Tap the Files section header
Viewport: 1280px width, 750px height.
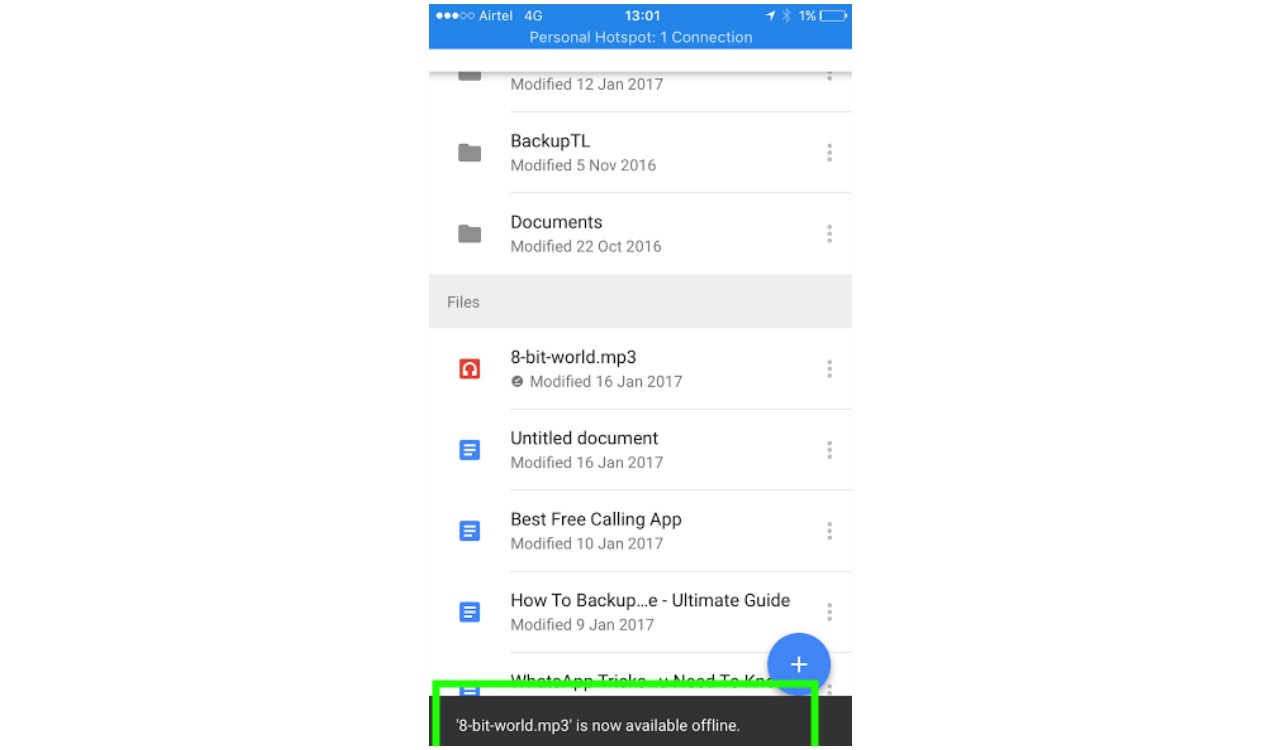[x=640, y=302]
